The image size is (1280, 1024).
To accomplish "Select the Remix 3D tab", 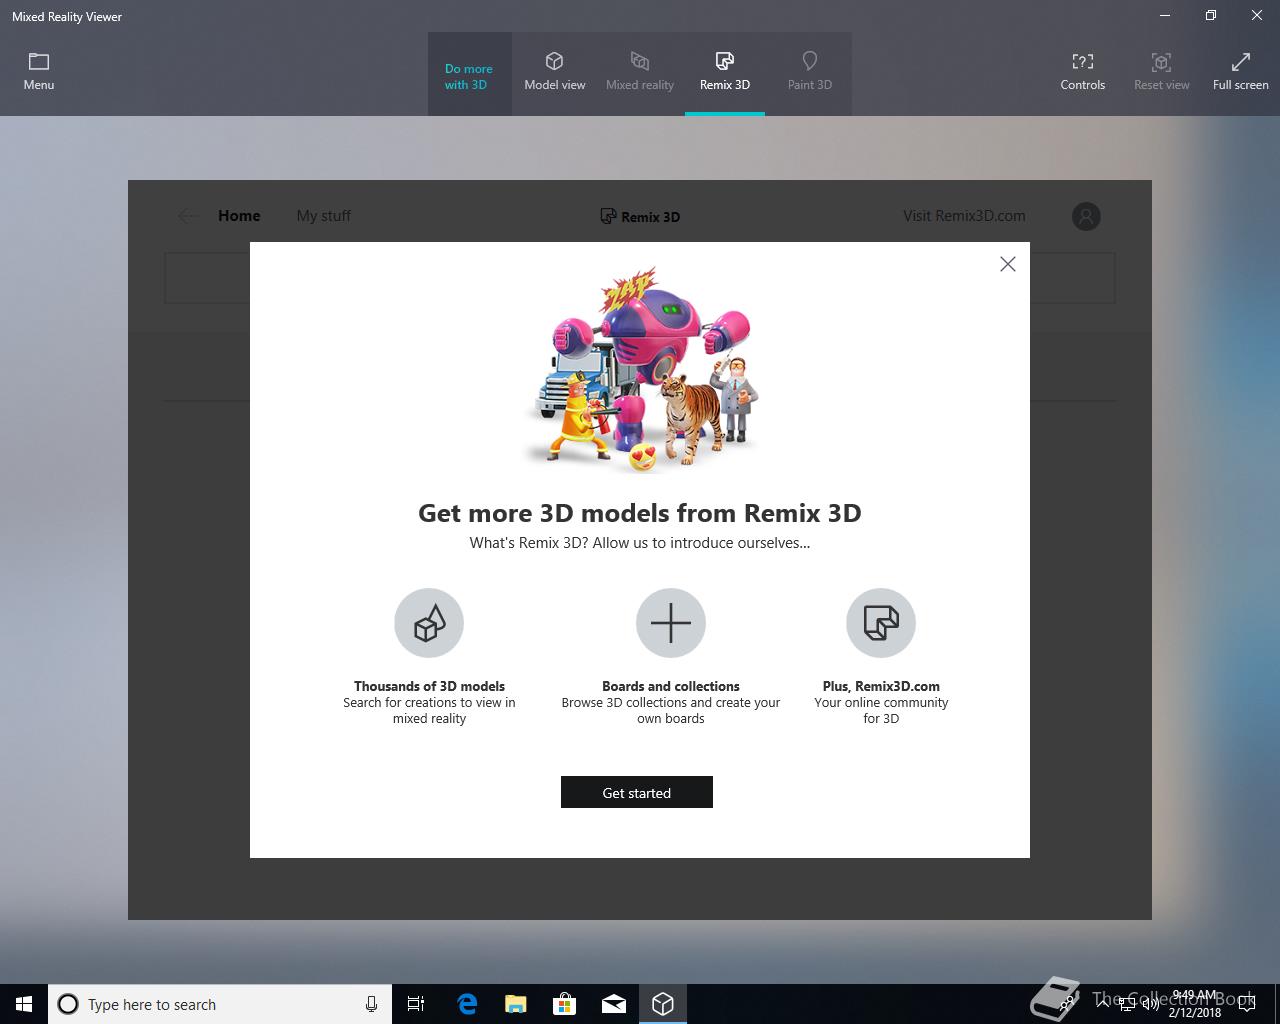I will [725, 73].
